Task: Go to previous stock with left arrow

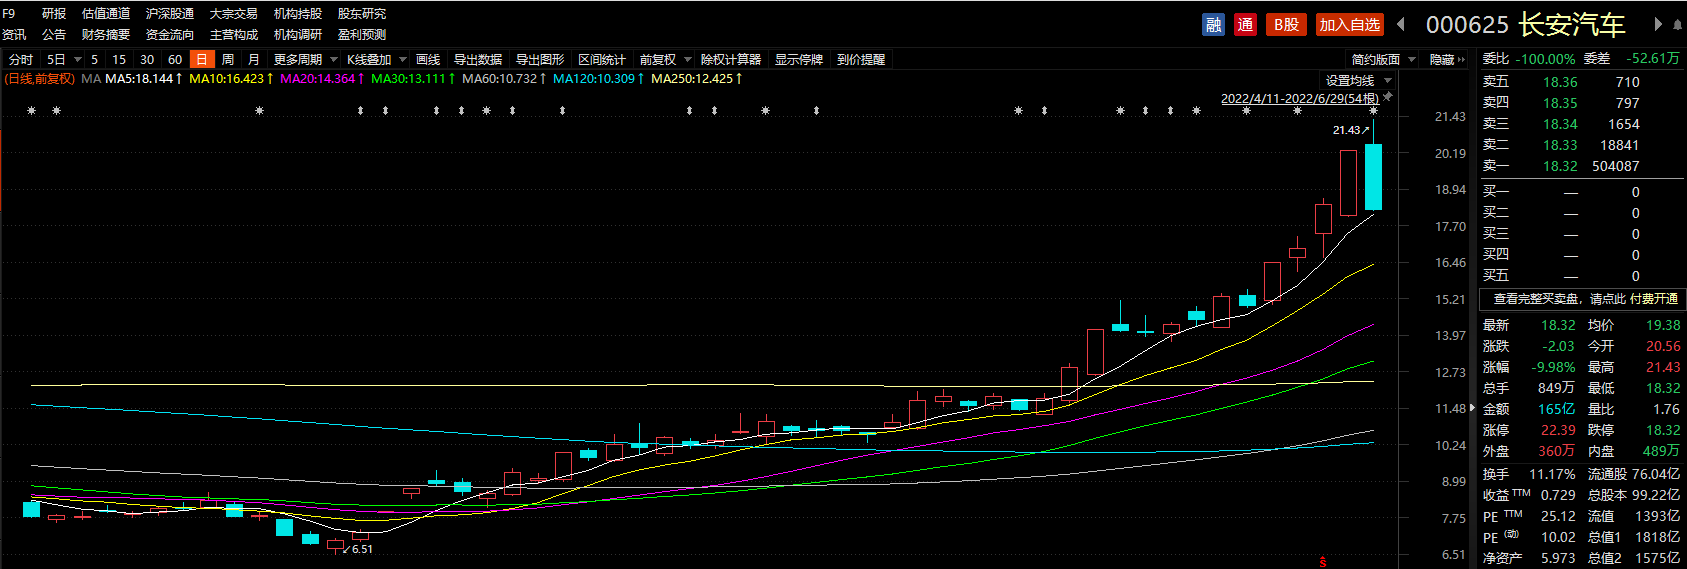Action: pos(1401,25)
